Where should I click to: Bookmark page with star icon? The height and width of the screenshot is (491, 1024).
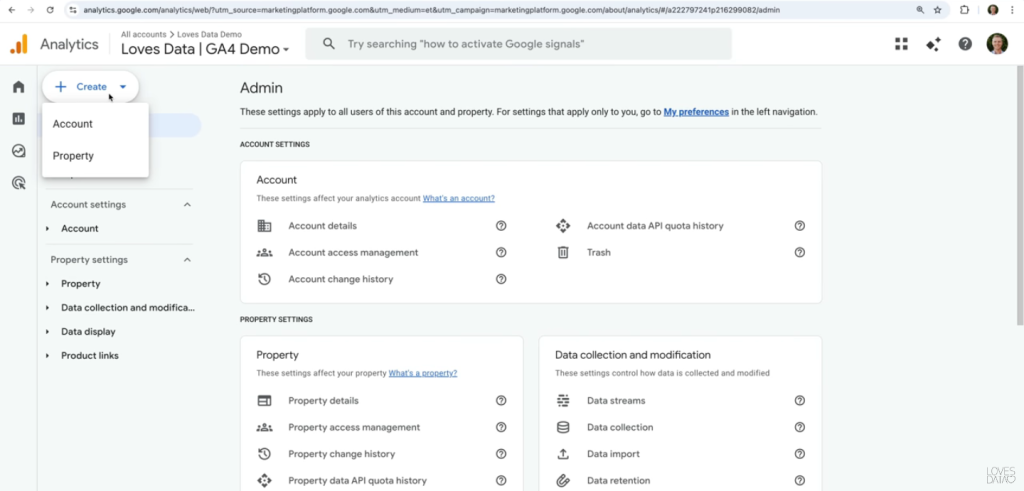938,10
